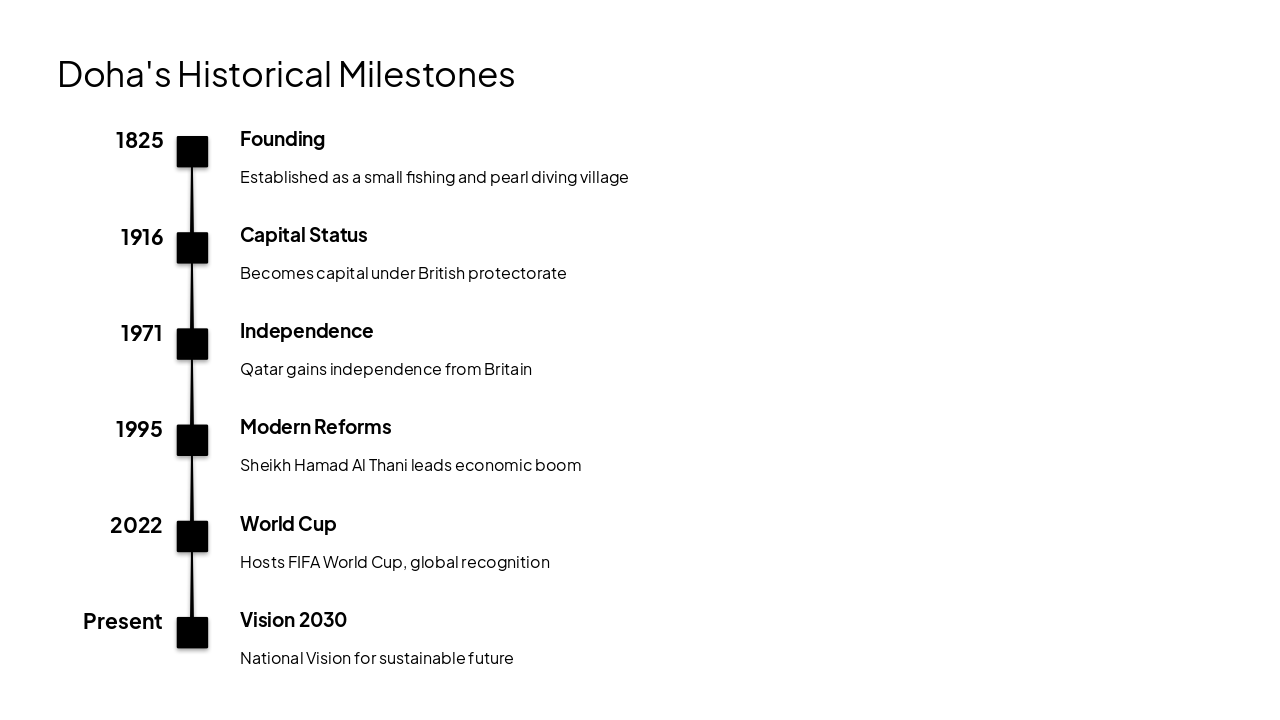This screenshot has width=1280, height=720.
Task: Click the Capital Status heading
Action: (x=303, y=235)
